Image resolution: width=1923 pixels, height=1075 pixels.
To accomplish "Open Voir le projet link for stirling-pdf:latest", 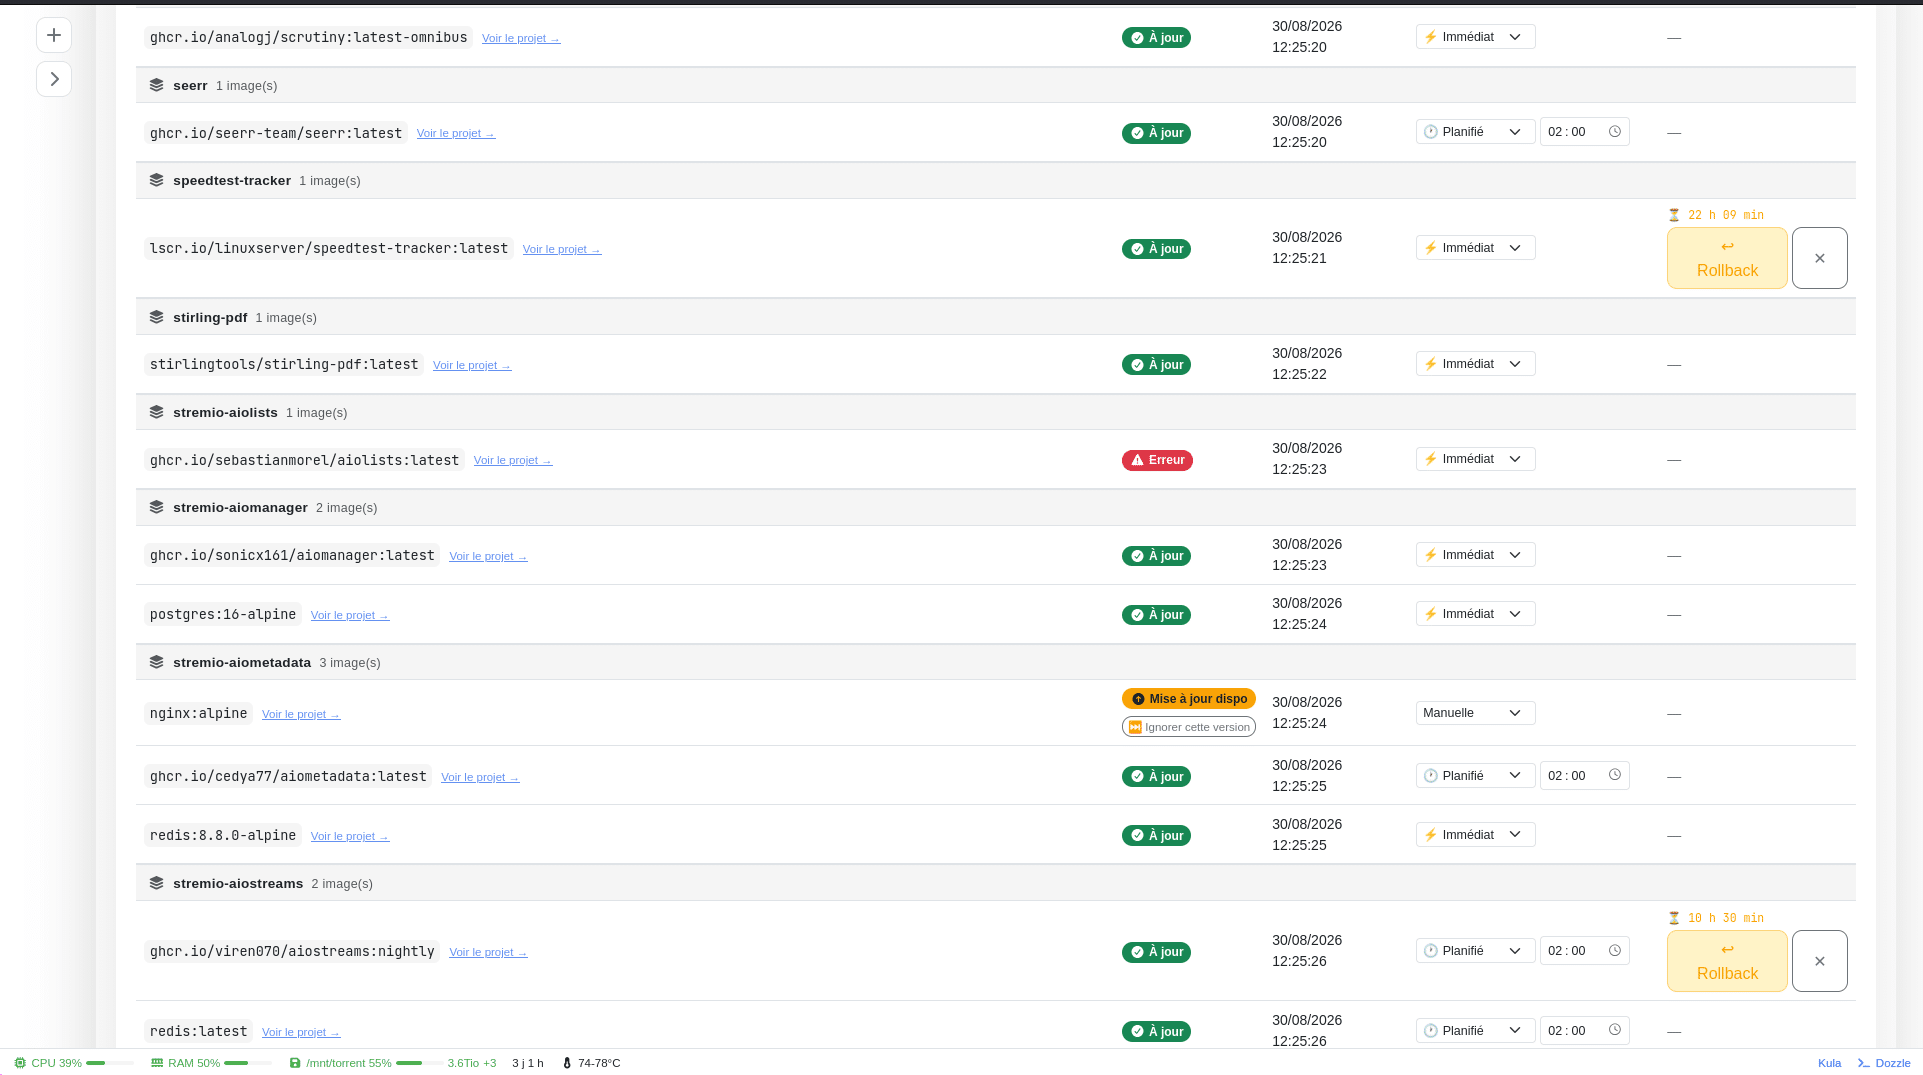I will pyautogui.click(x=472, y=365).
